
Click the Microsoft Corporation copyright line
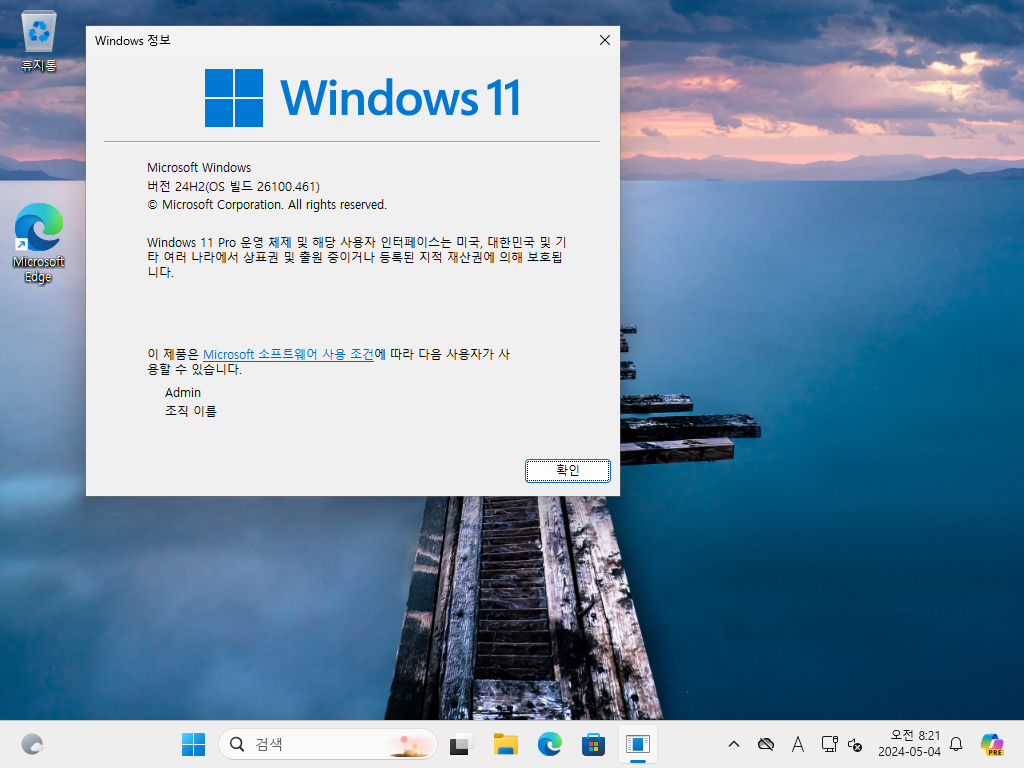267,204
